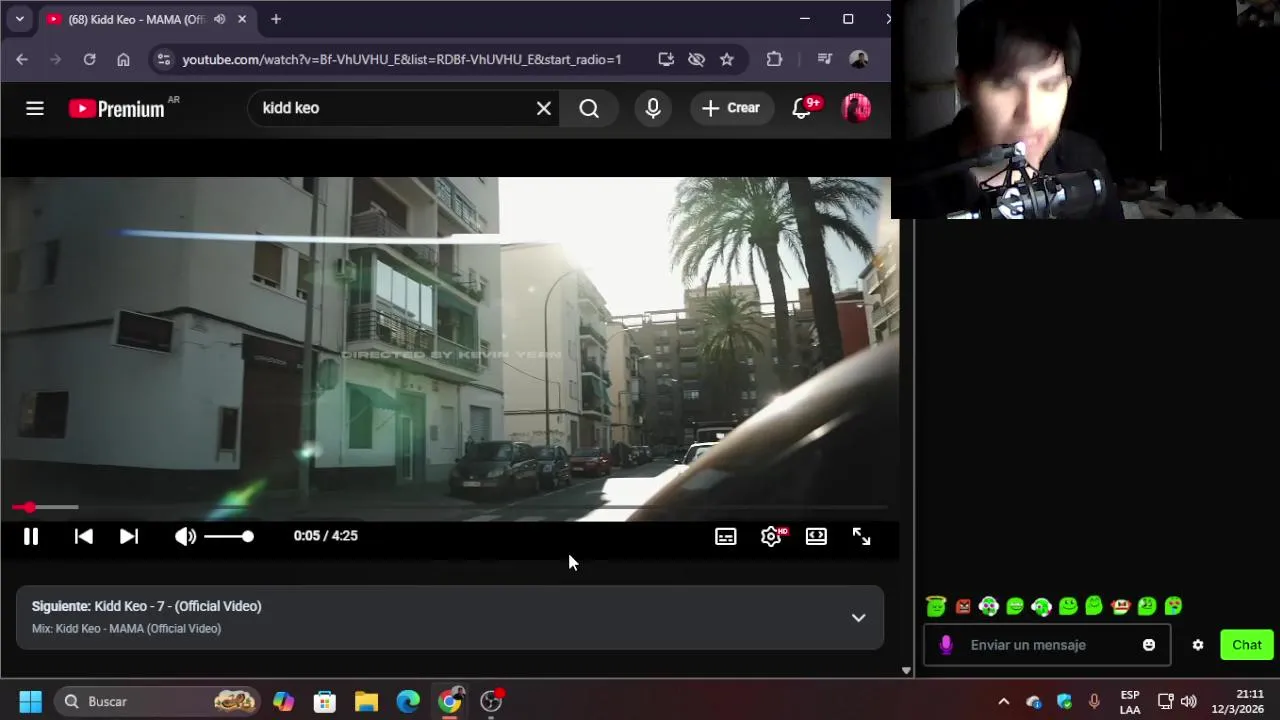Go to the browser home page

click(x=123, y=60)
